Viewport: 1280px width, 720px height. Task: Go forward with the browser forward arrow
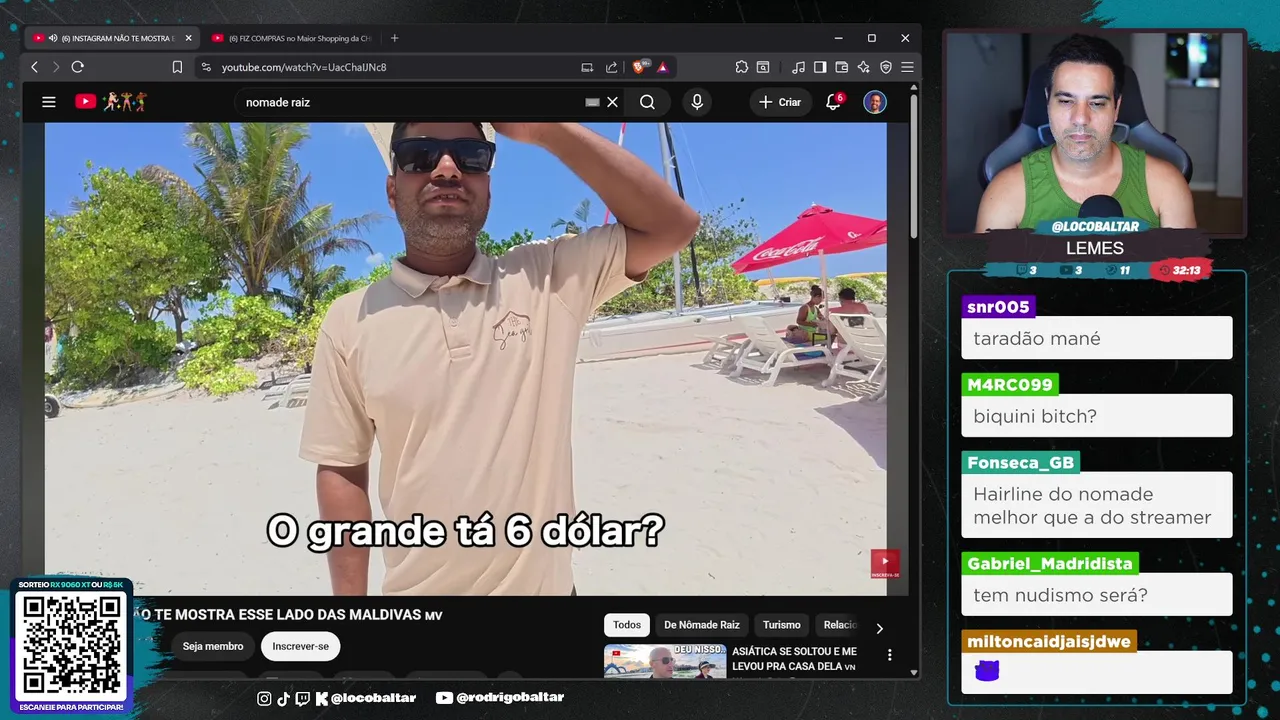[56, 67]
